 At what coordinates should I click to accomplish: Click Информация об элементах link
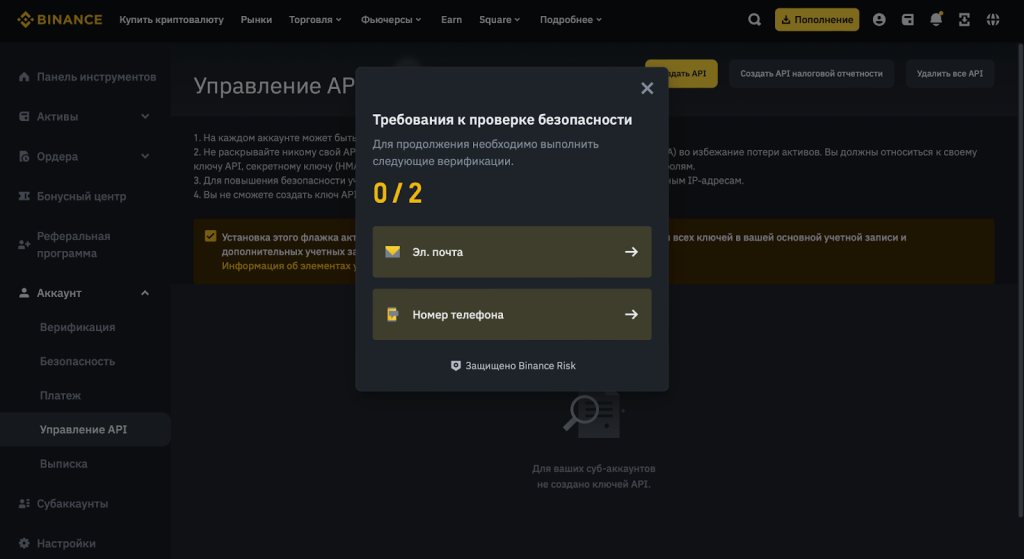(x=289, y=266)
